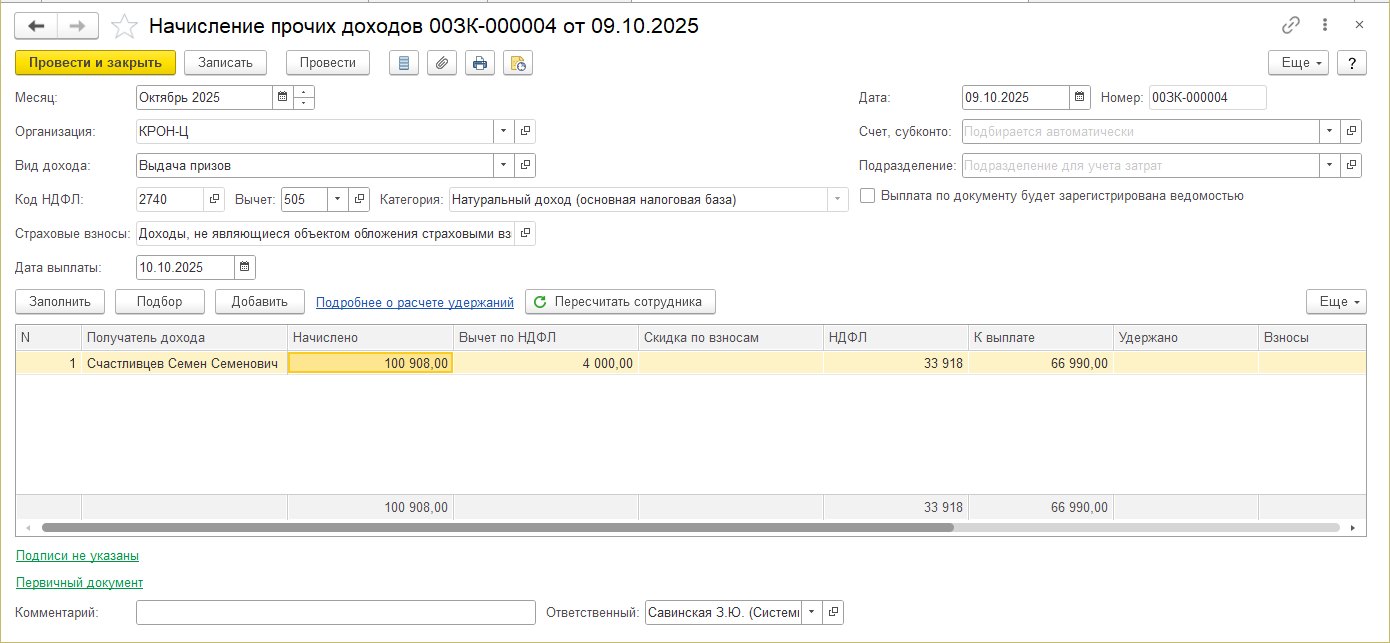Focus the Комментарий input field
Screen dimensions: 1390x643
pyautogui.click(x=336, y=612)
